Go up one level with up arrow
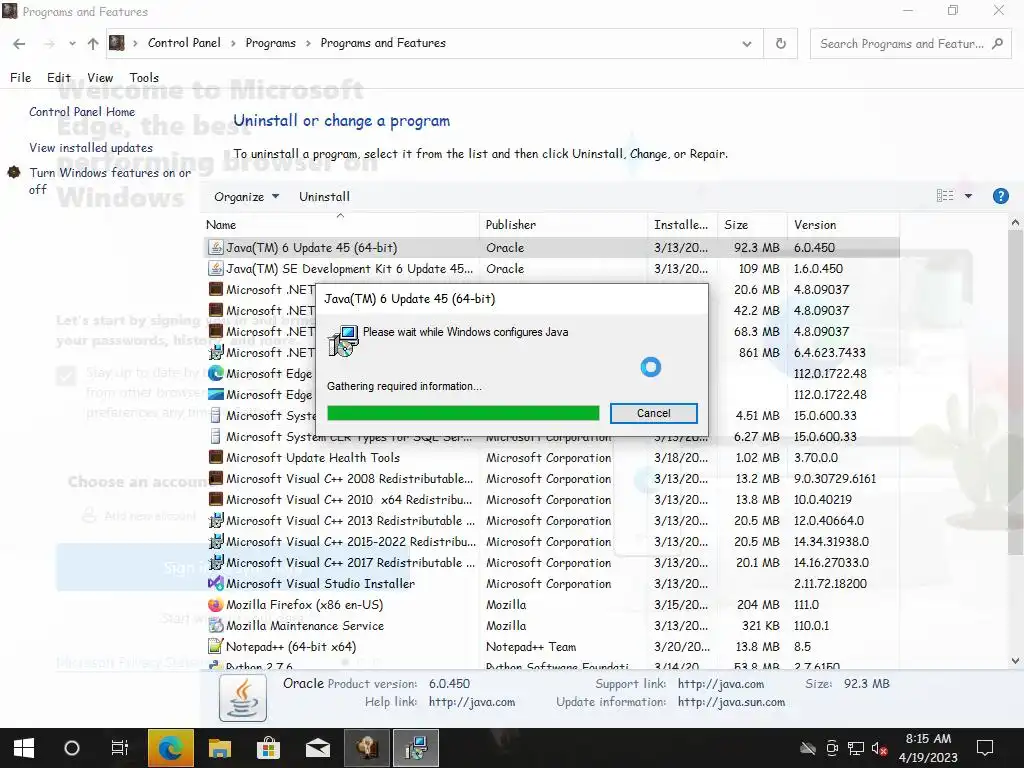 pyautogui.click(x=93, y=44)
